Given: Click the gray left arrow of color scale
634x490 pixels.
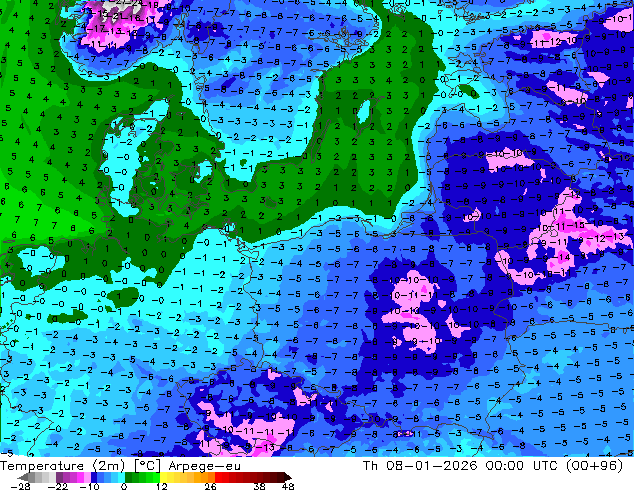Looking at the screenshot, I should pyautogui.click(x=22, y=477).
